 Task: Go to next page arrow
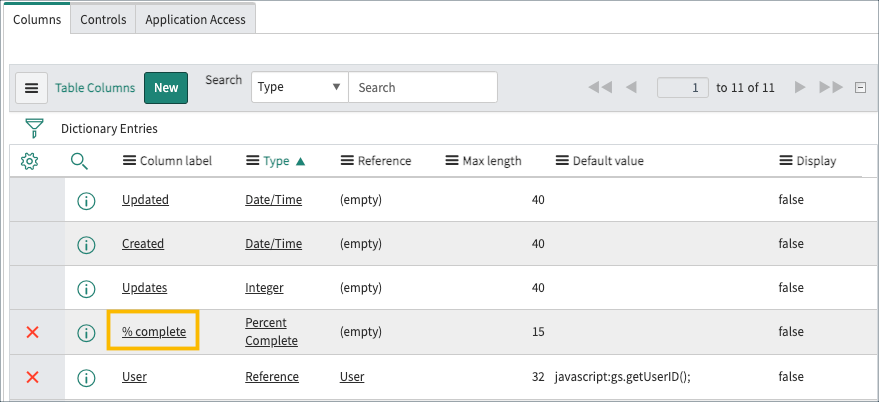(x=800, y=88)
